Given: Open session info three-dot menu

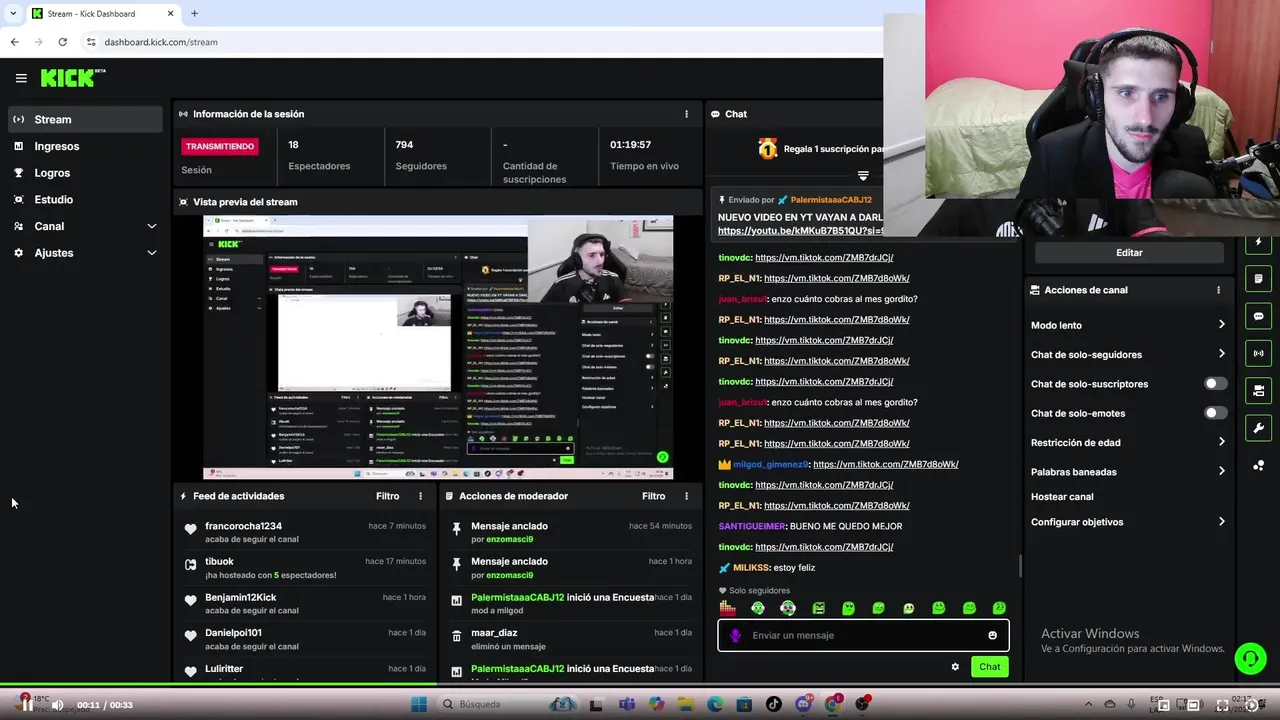Looking at the screenshot, I should (x=686, y=114).
